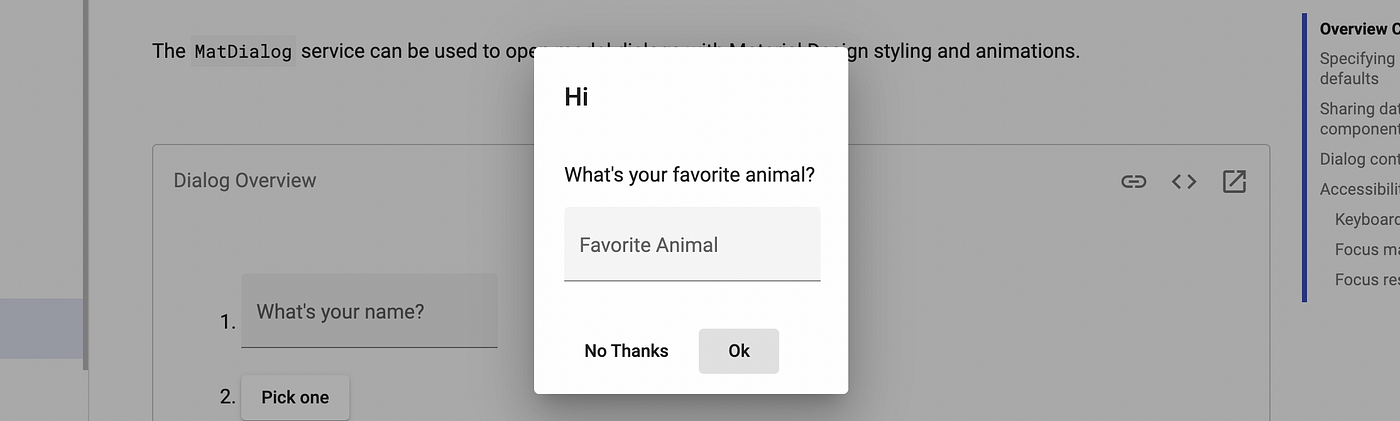
Task: Select the highlighted item in left navigation
Action: (x=41, y=328)
